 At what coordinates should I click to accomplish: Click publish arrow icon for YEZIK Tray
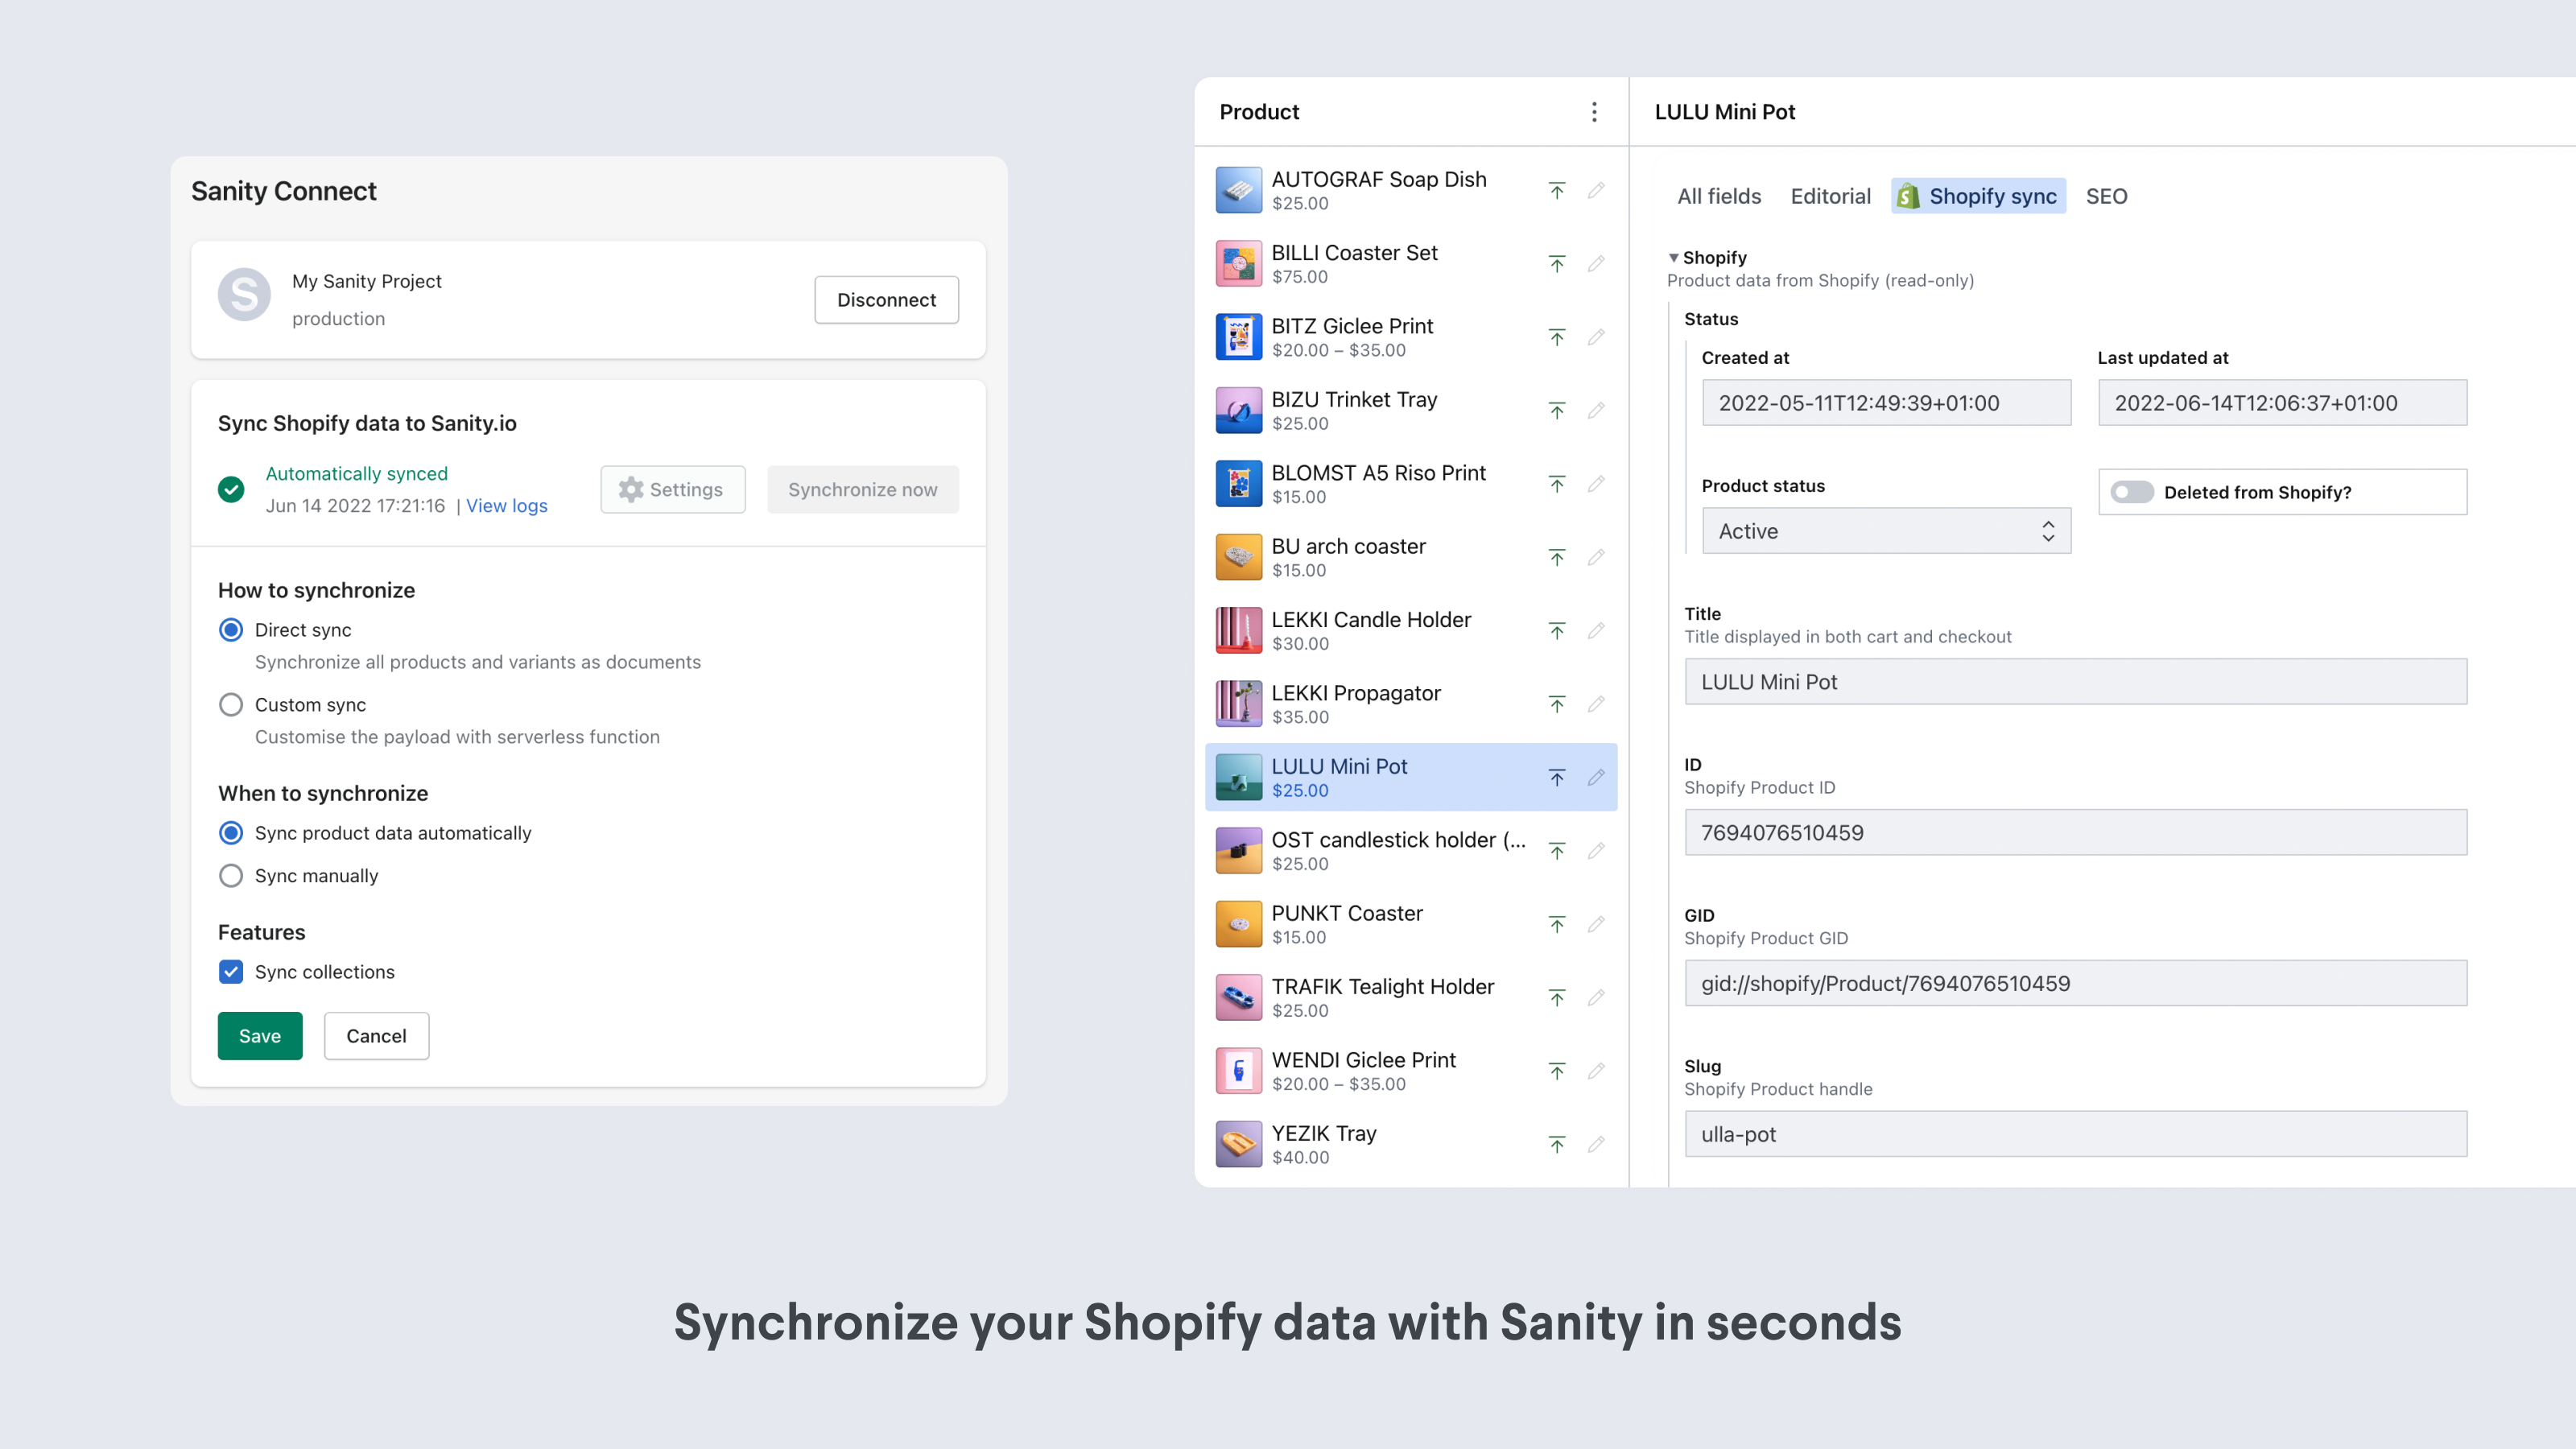point(1557,1144)
